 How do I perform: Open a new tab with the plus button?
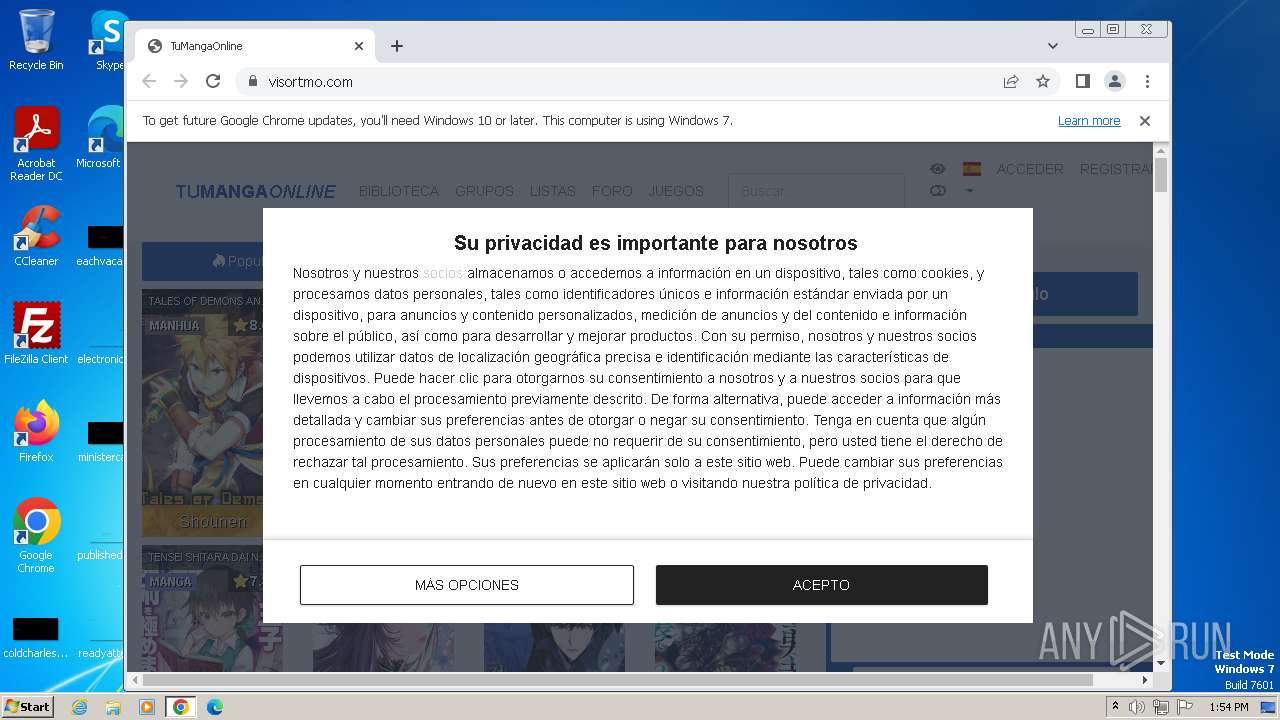[397, 46]
